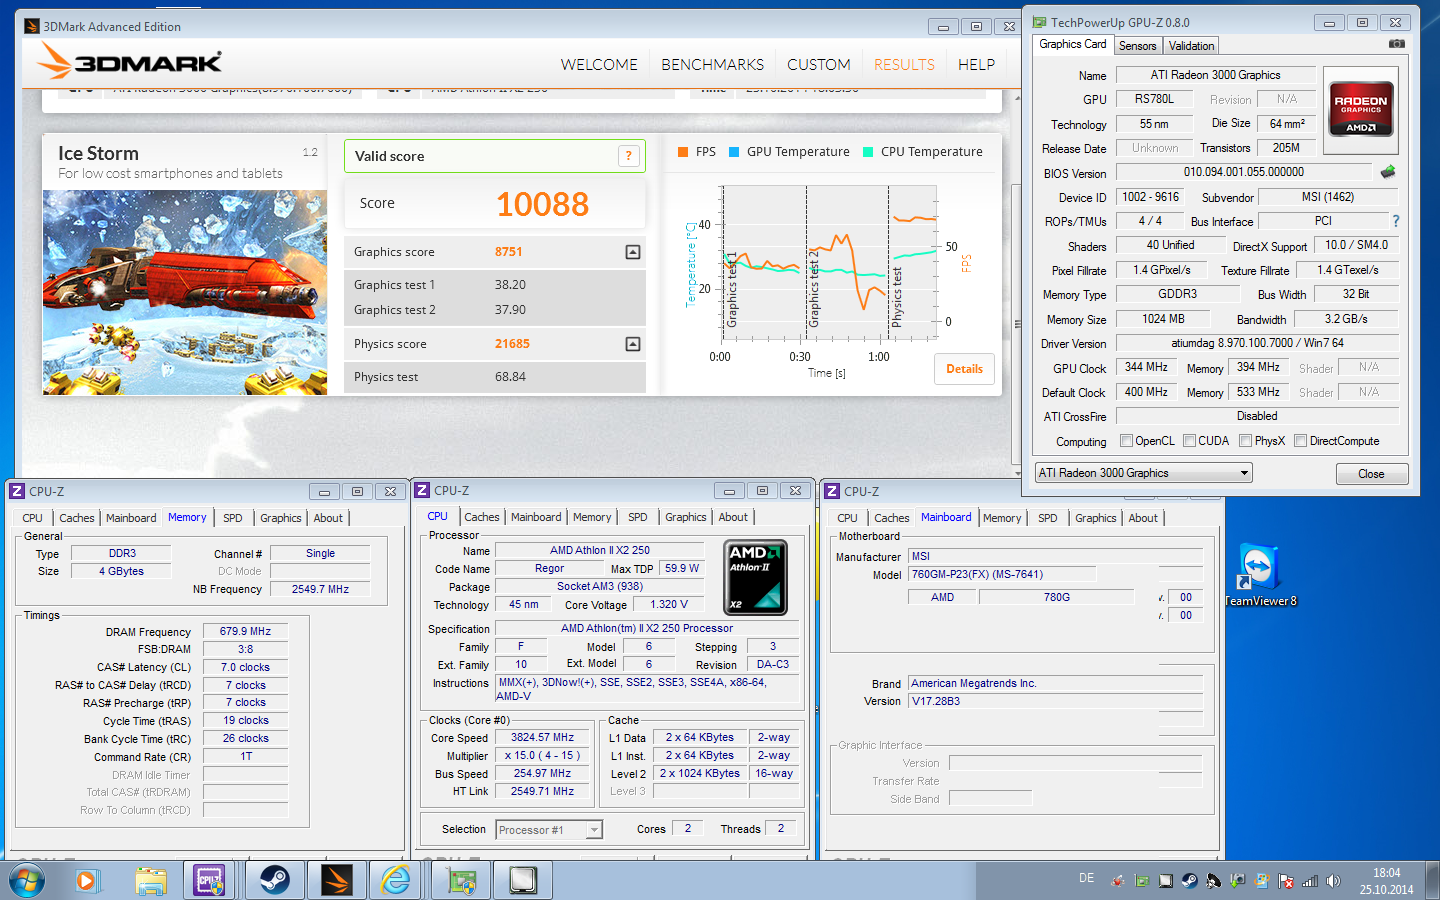Click the network signal tray icon

click(1309, 881)
